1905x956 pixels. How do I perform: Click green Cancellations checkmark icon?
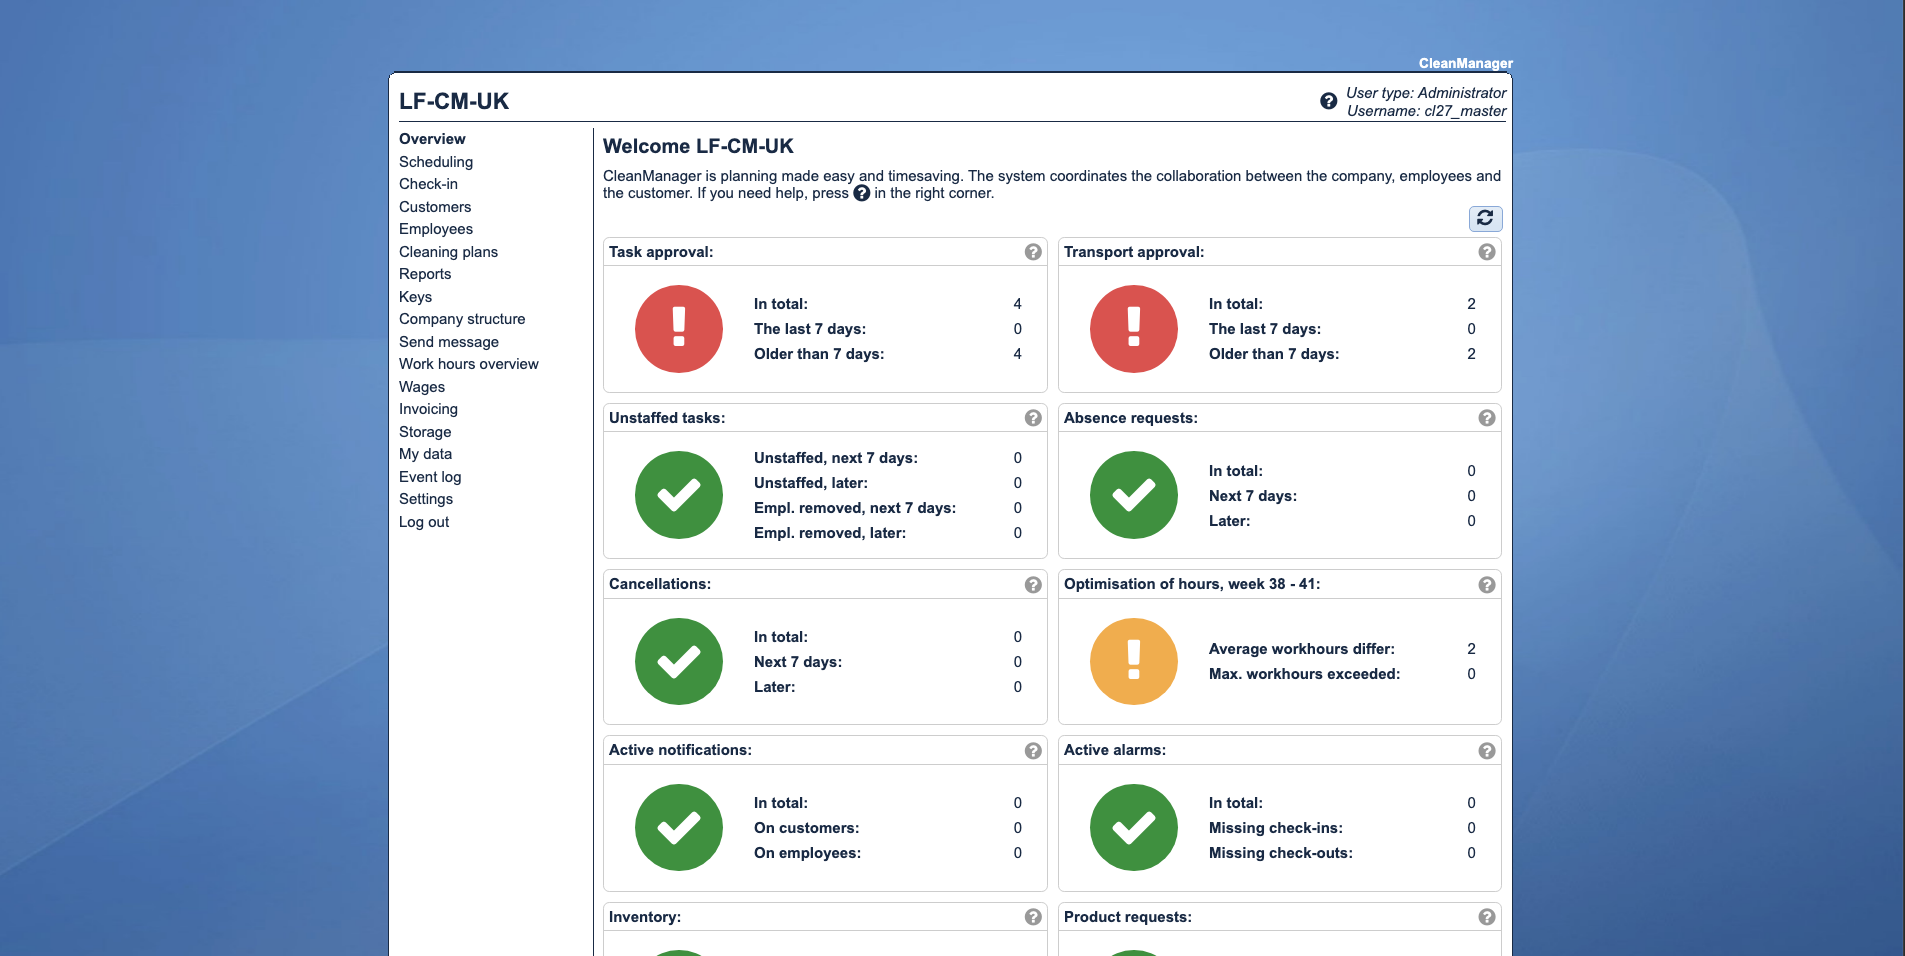point(678,661)
